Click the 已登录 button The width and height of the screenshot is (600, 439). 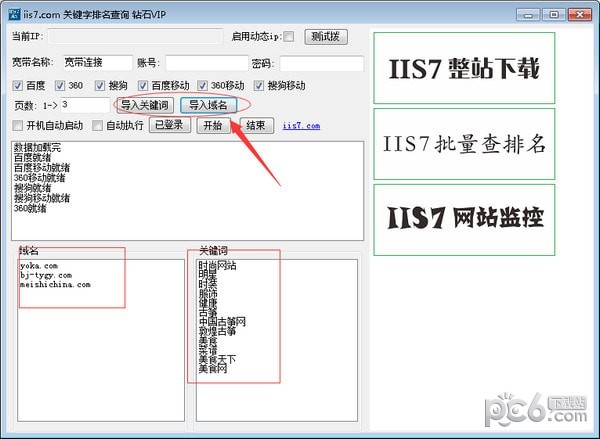(170, 125)
